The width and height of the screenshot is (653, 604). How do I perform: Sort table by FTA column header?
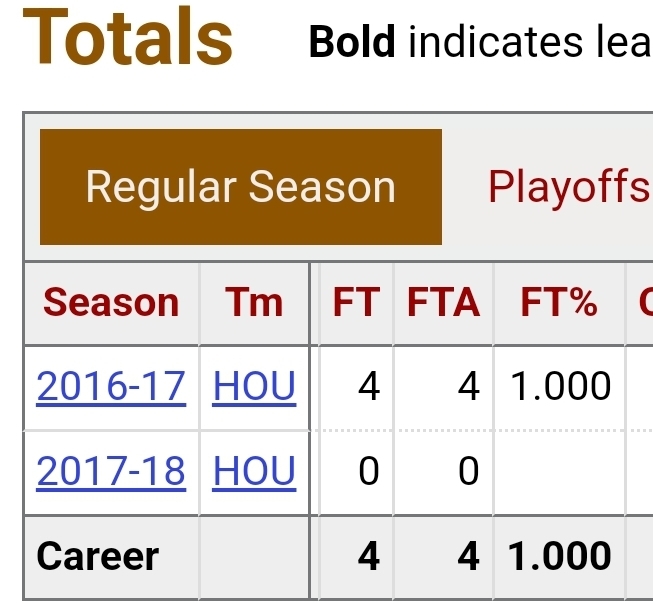[x=444, y=302]
